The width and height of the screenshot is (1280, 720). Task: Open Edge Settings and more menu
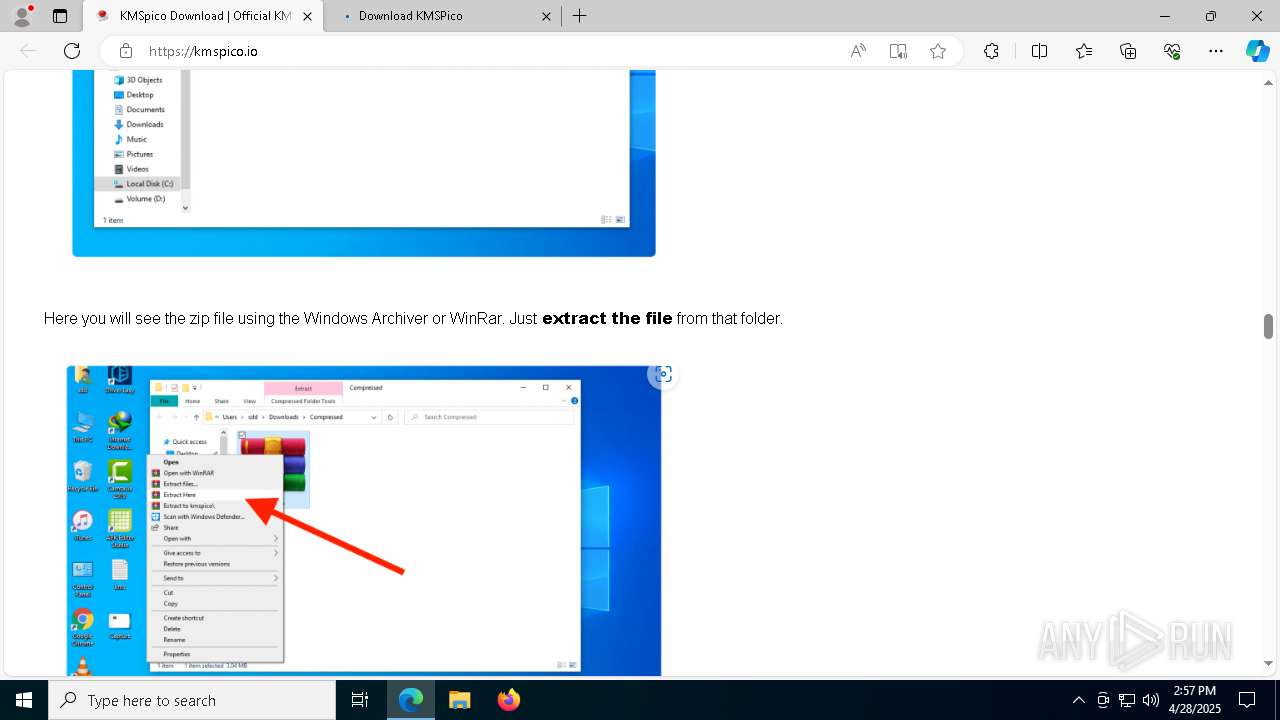click(1216, 51)
